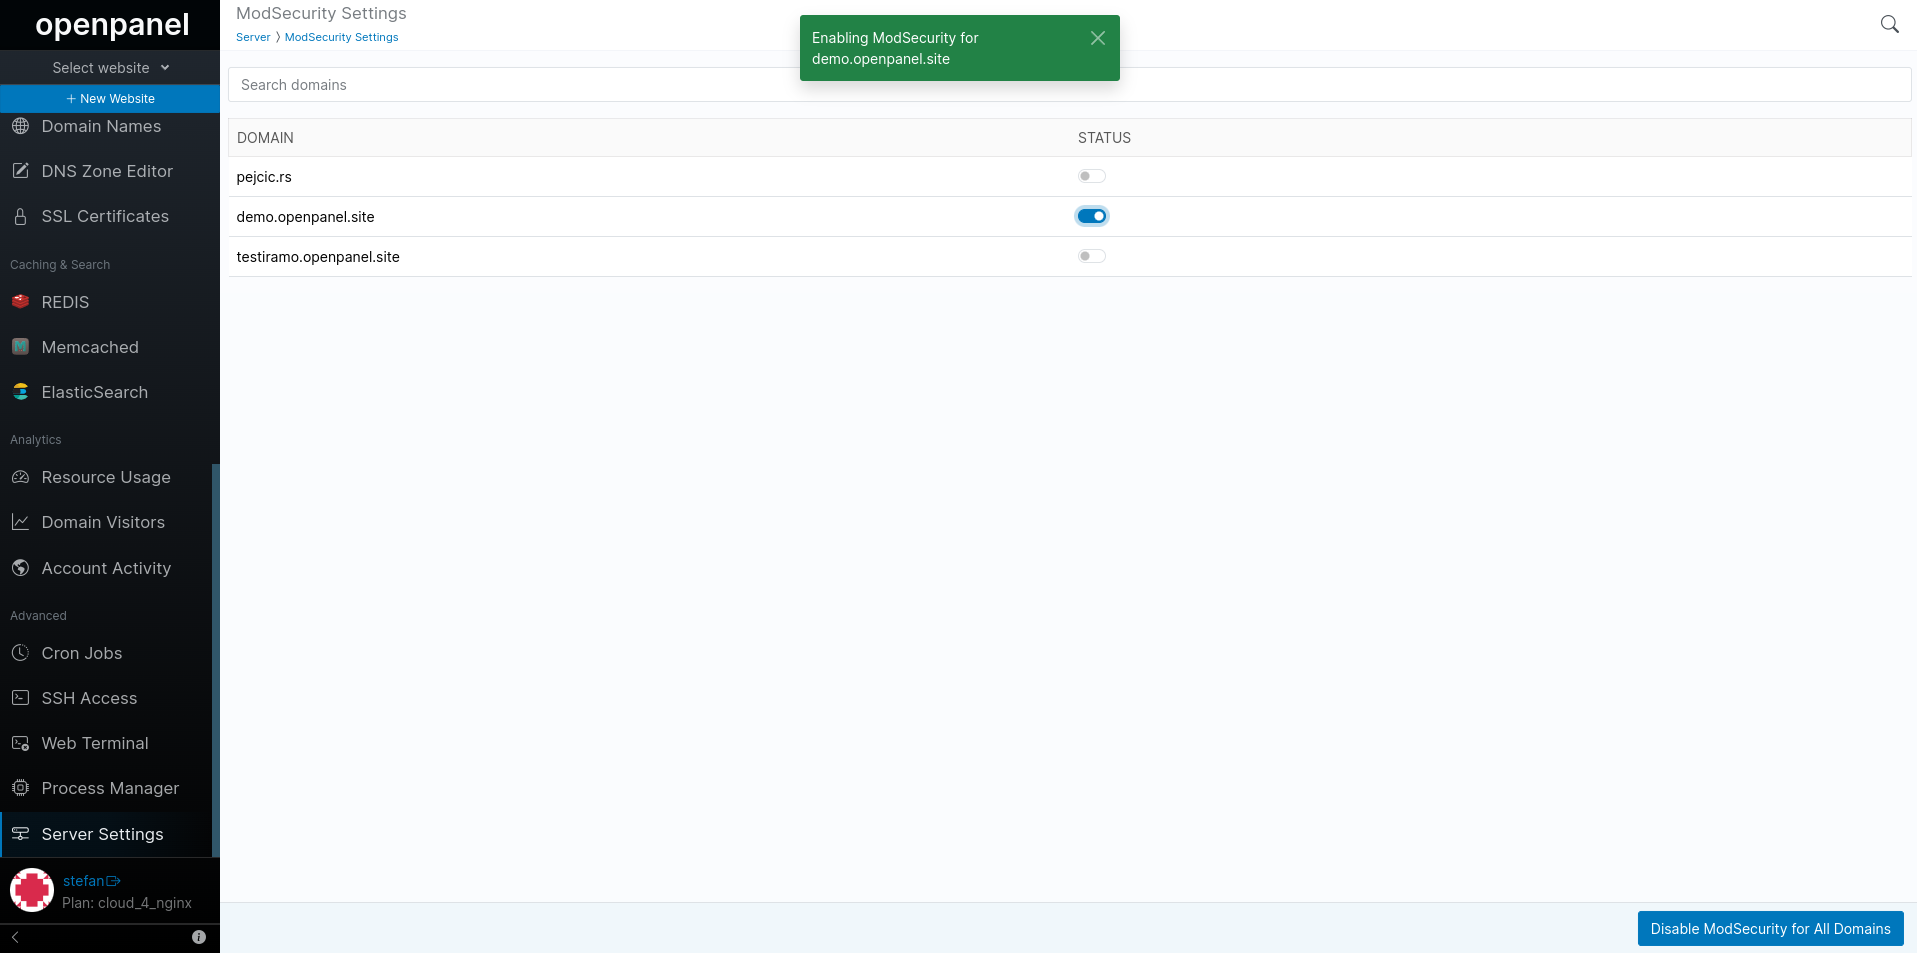Click the Server Settings icon
Image resolution: width=1917 pixels, height=953 pixels.
point(20,834)
